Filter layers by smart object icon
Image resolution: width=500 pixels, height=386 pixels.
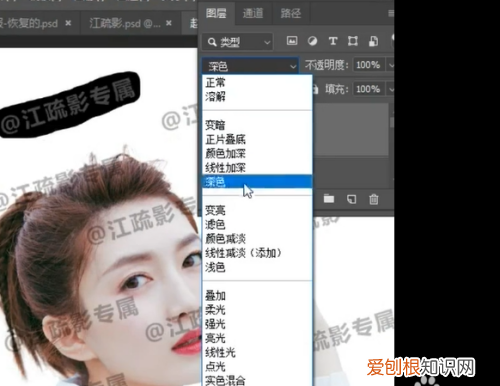coord(373,41)
